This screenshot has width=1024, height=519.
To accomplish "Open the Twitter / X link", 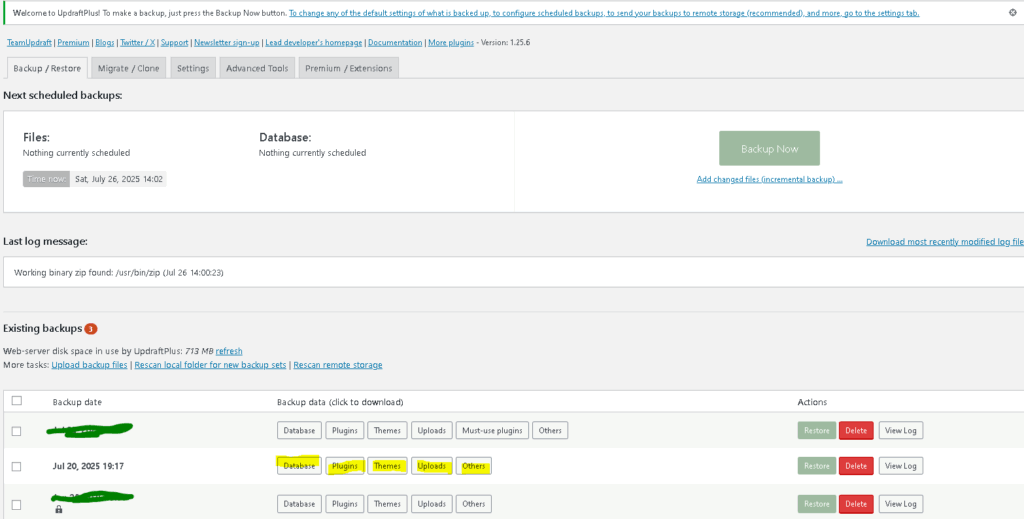I will click(x=137, y=42).
